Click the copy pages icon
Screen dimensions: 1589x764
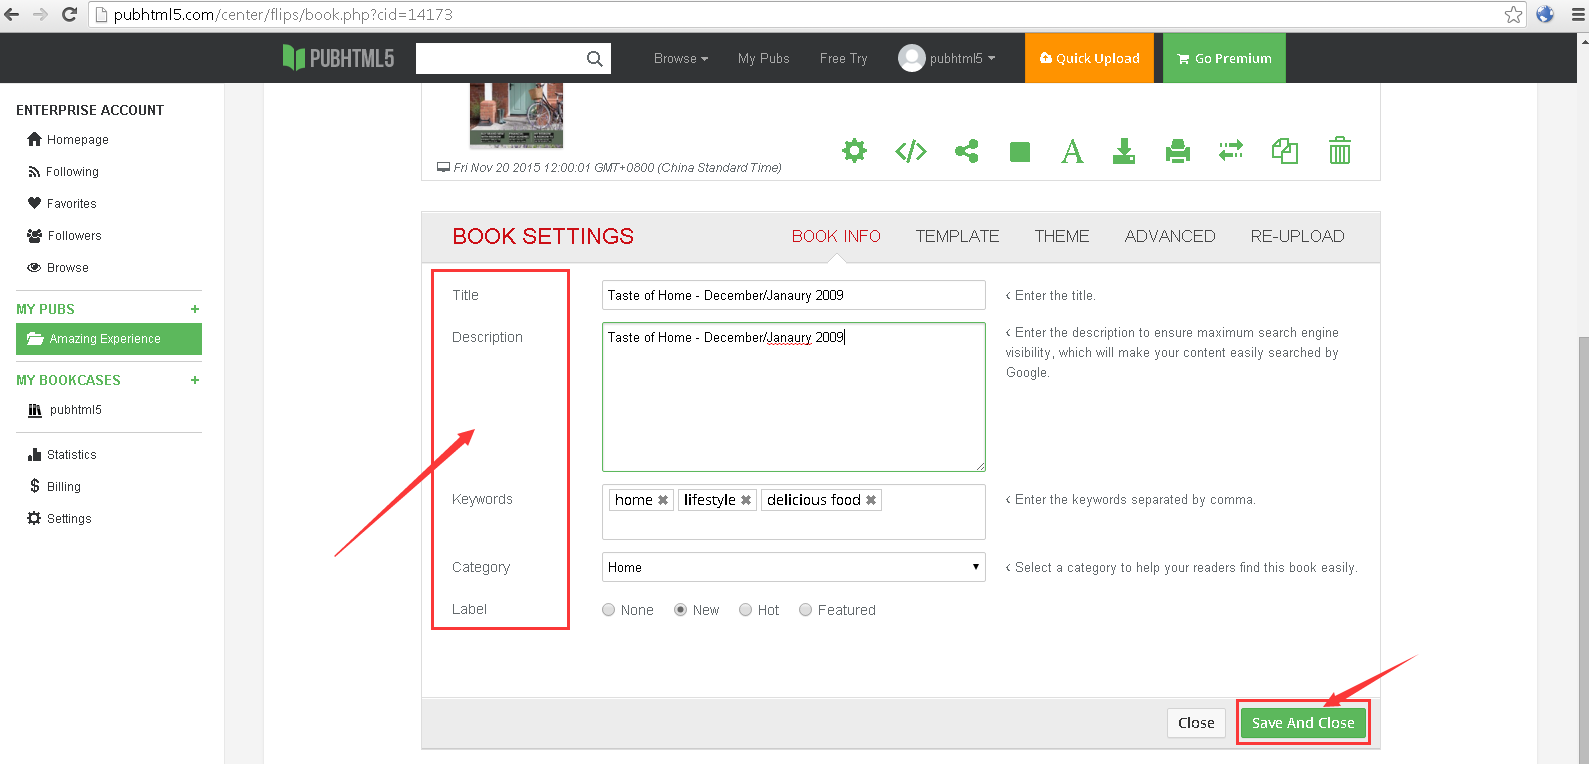1285,151
